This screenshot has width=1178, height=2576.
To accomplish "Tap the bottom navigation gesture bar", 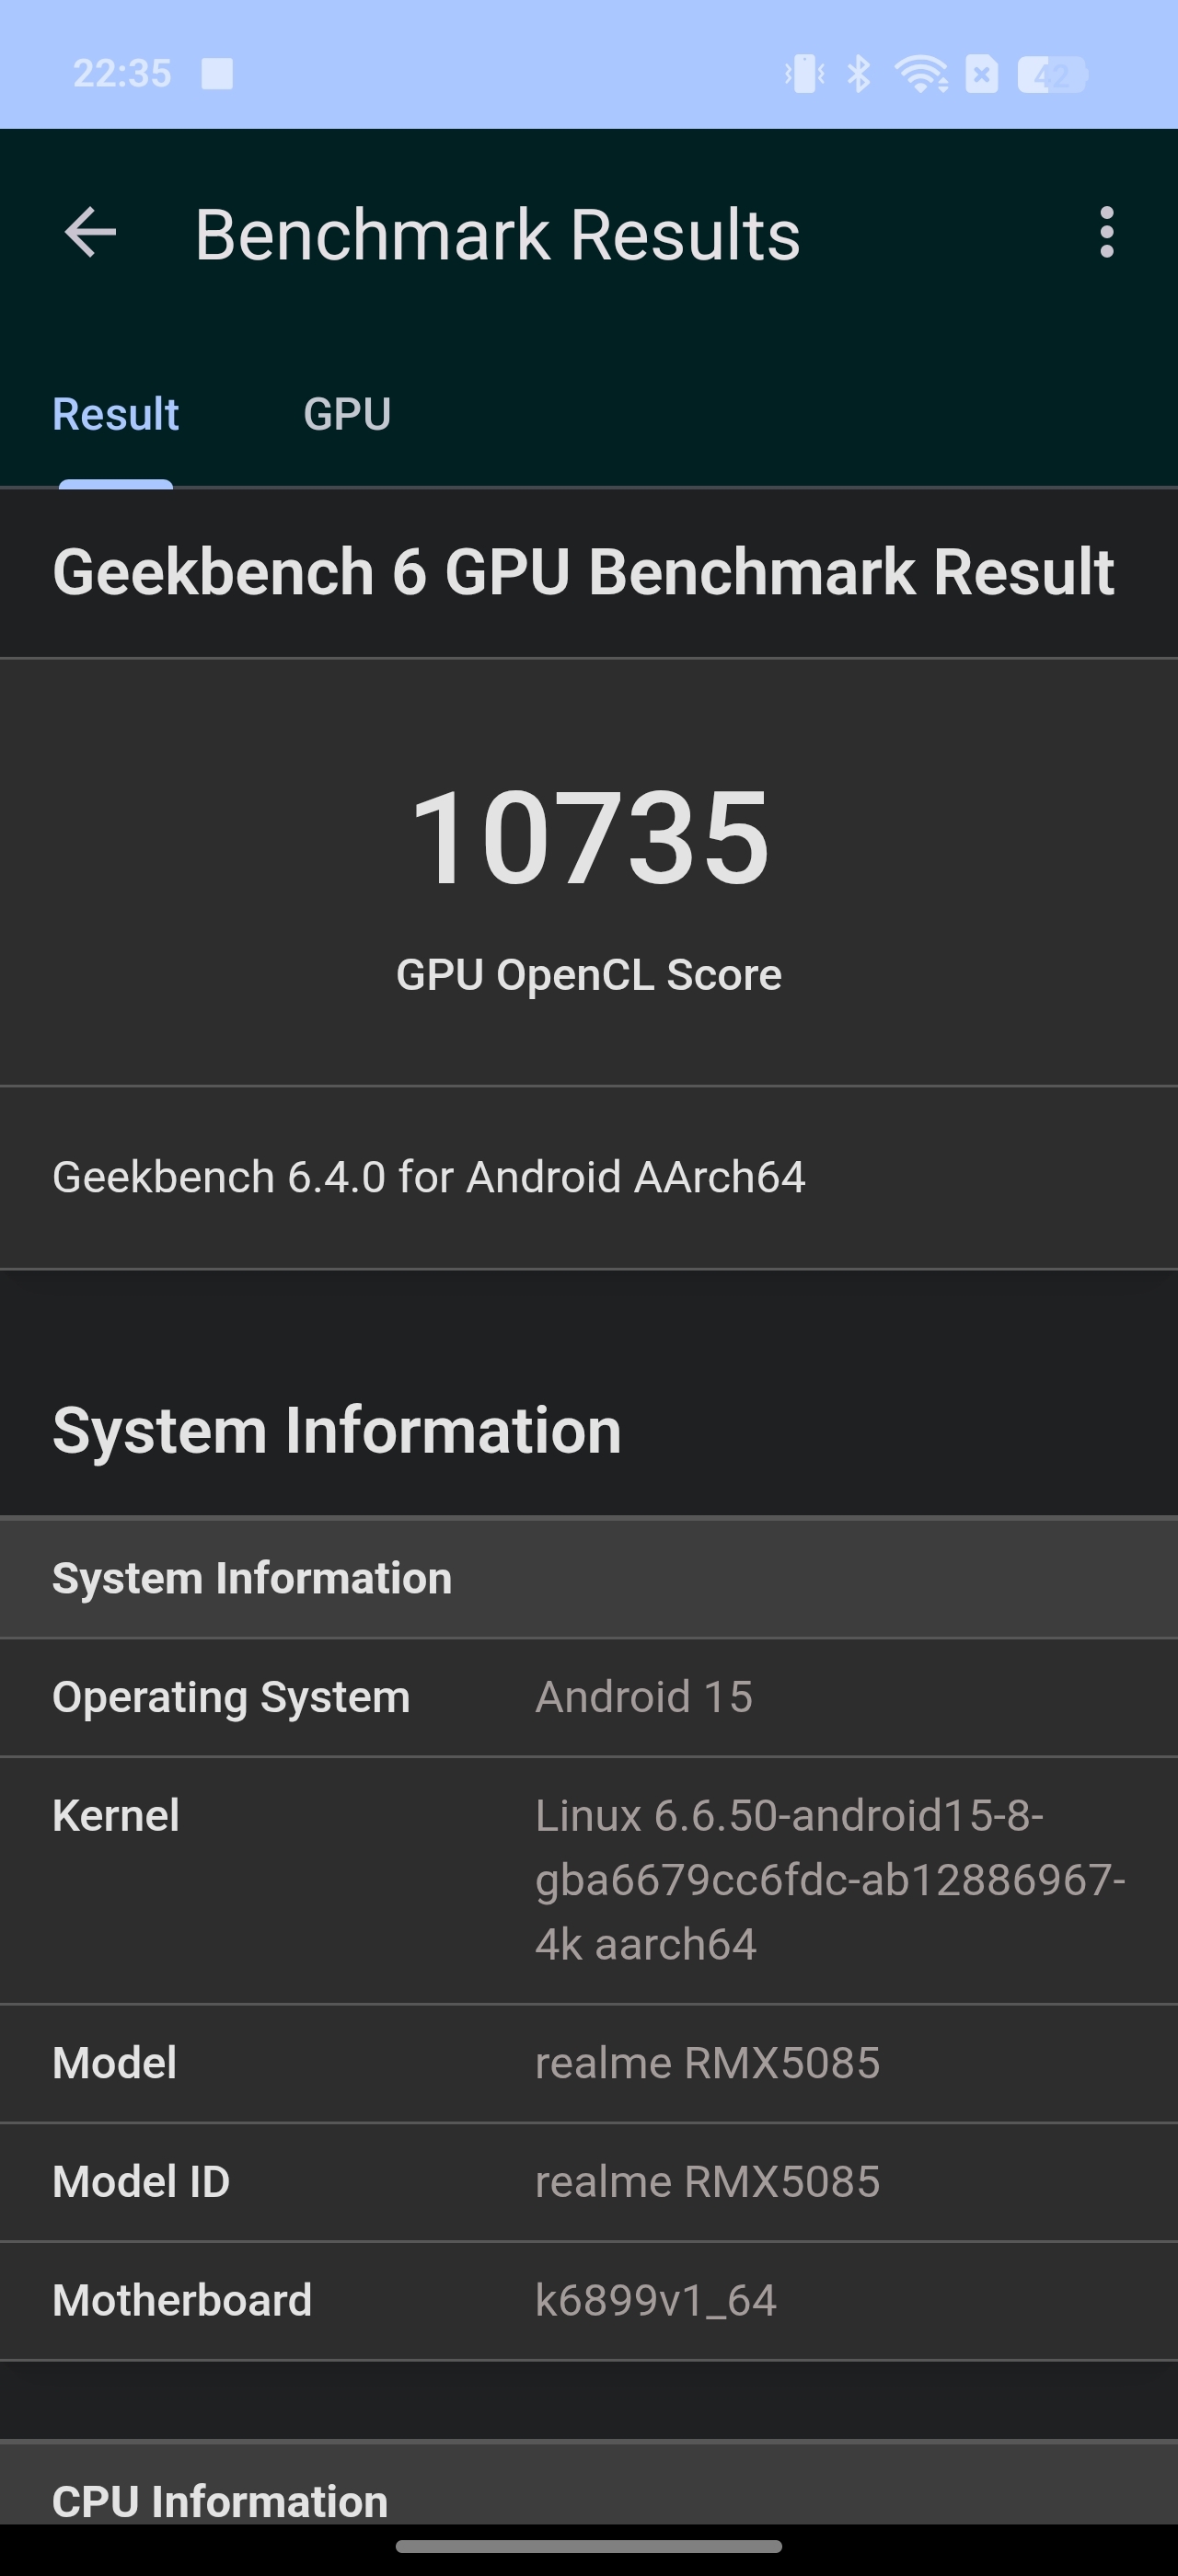I will point(589,2547).
